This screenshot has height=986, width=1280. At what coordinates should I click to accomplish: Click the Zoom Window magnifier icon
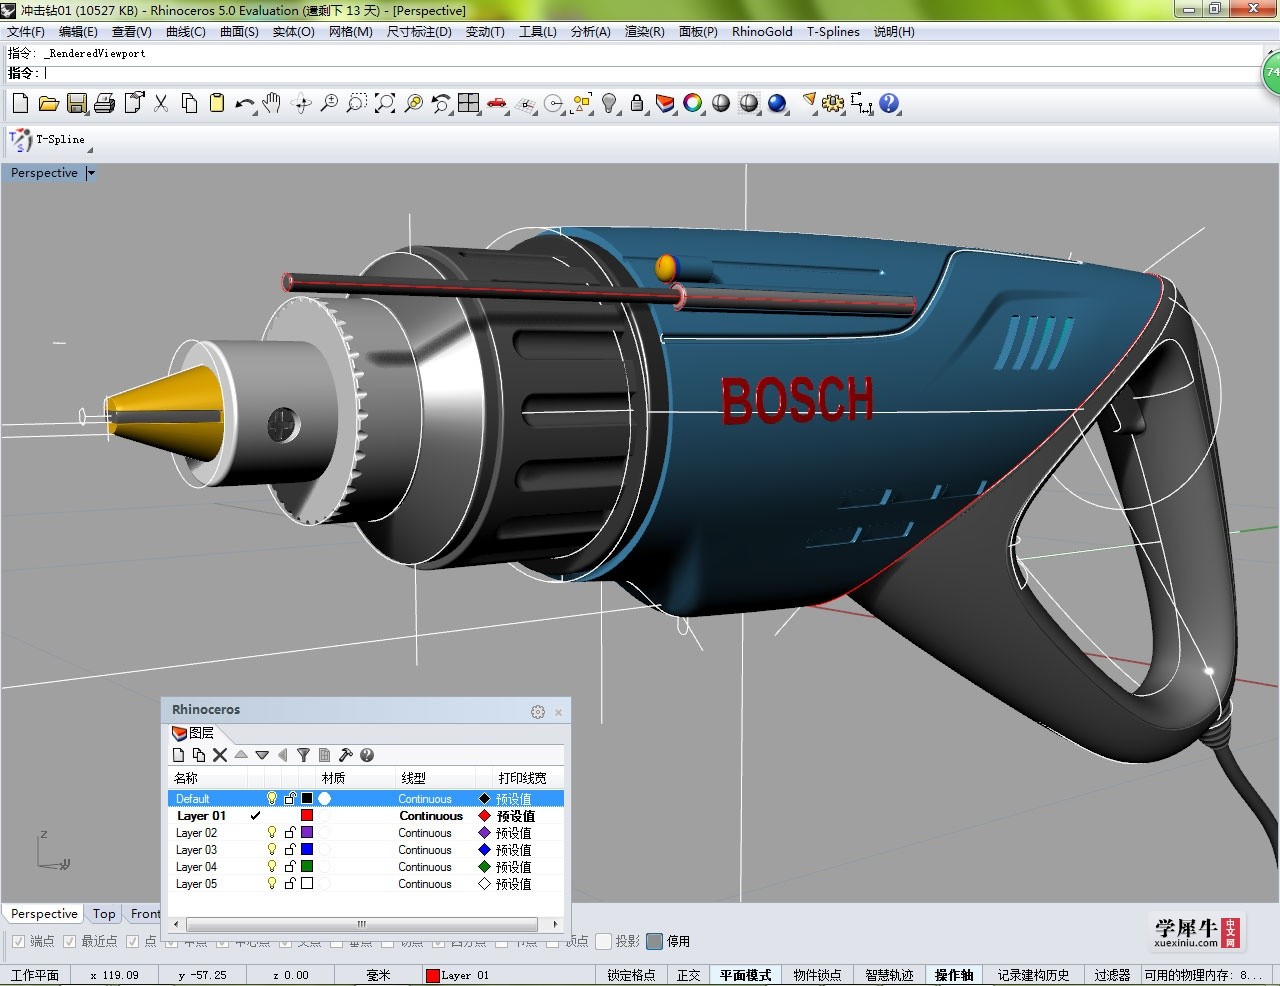pyautogui.click(x=357, y=103)
